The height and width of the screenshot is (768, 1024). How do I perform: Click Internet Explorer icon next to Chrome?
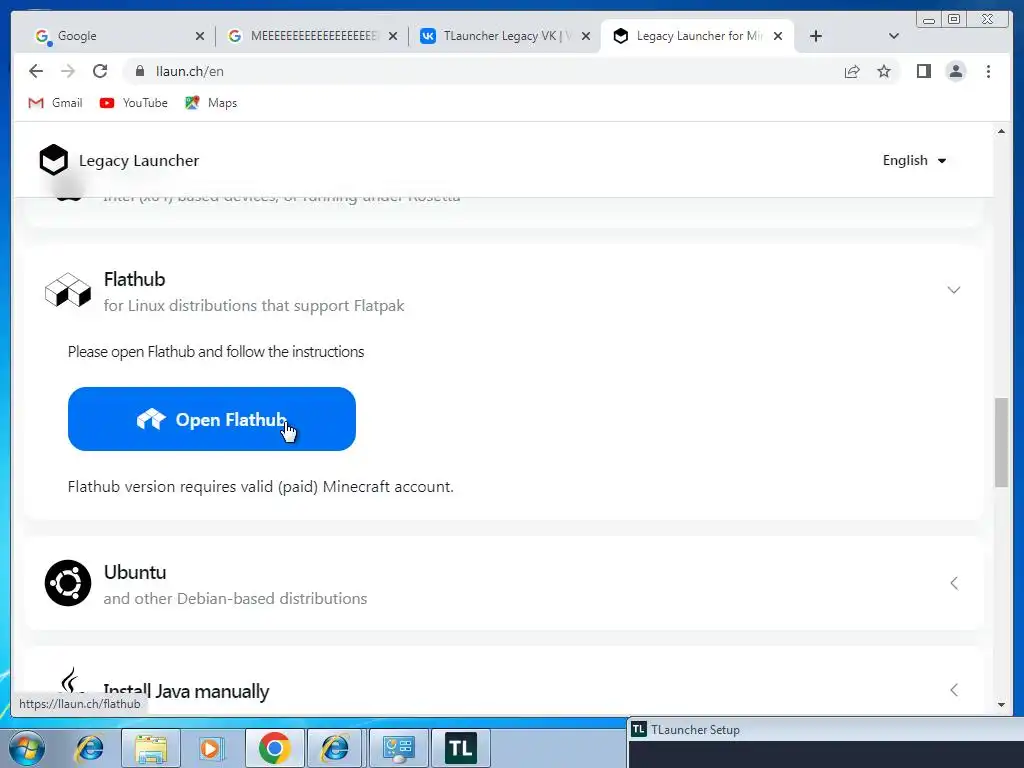tap(336, 748)
